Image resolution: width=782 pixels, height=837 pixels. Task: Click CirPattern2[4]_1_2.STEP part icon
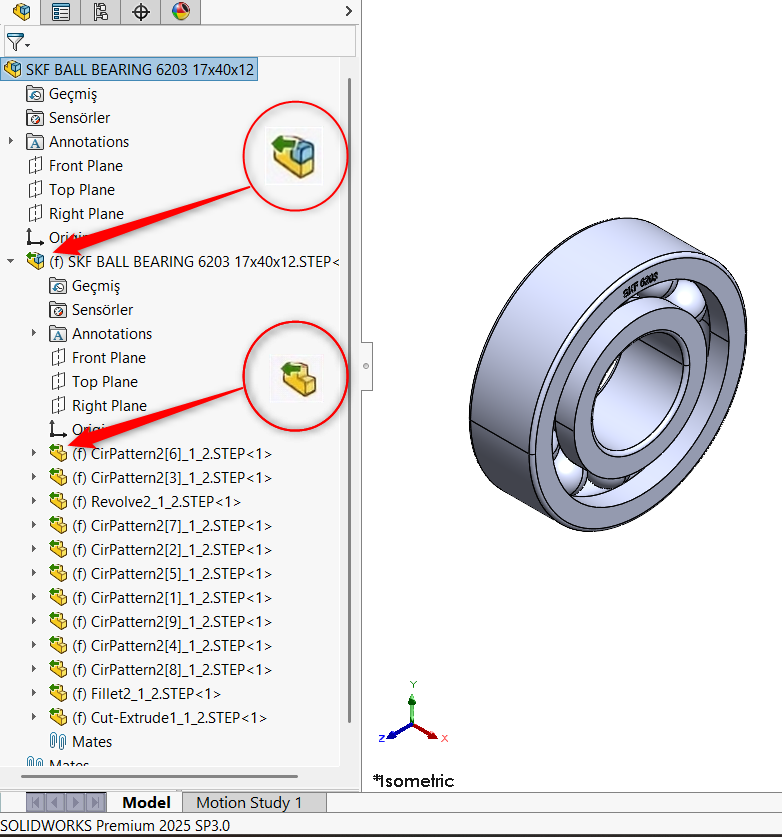(x=58, y=645)
